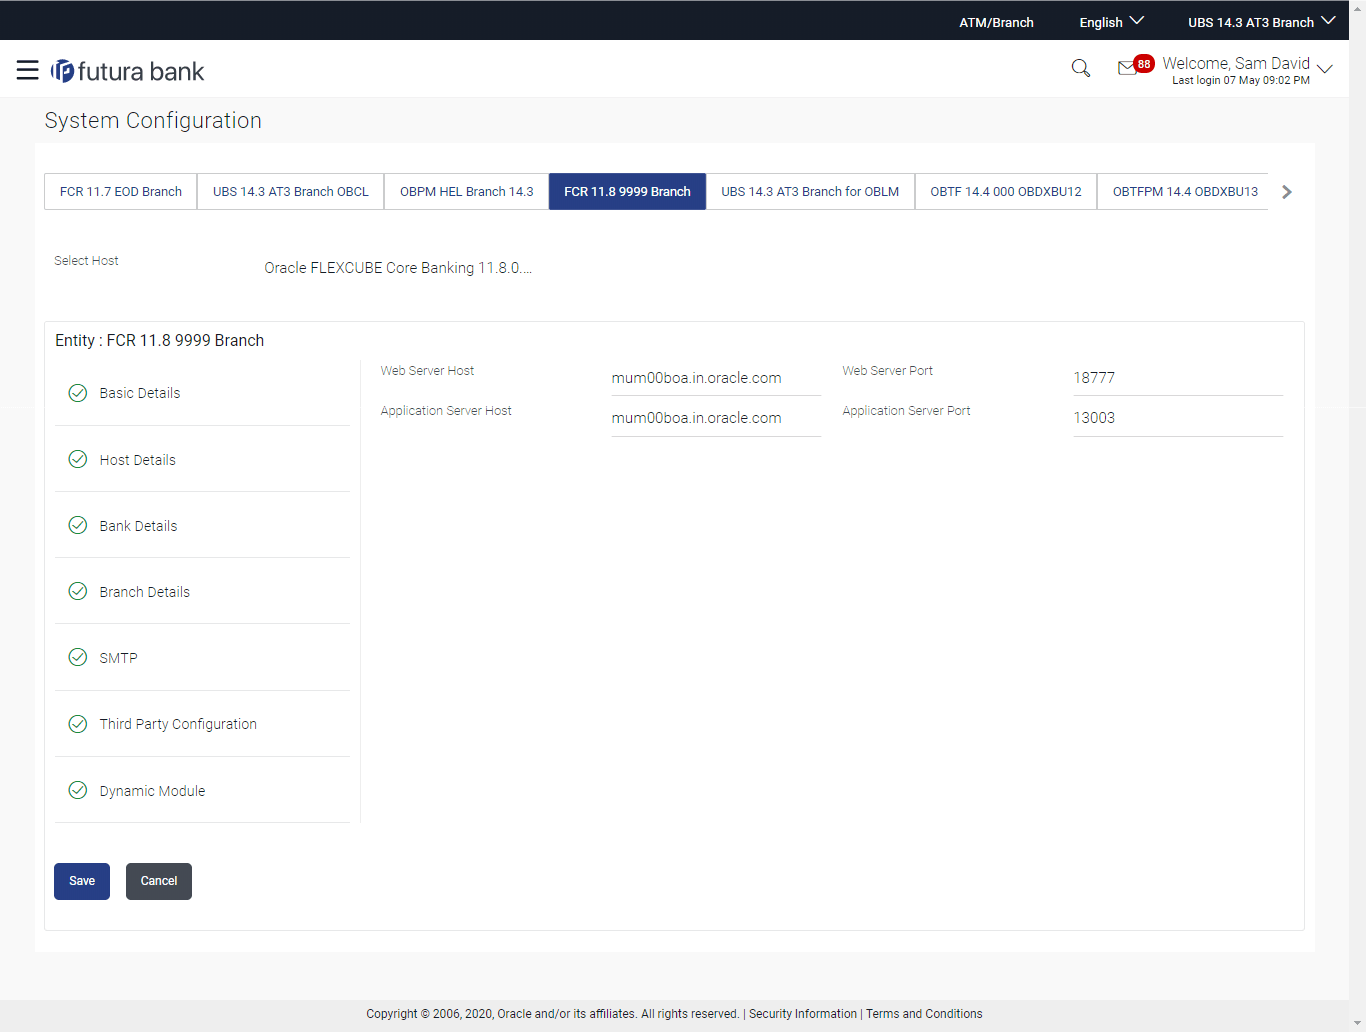Switch to the UBS 14.3 AT3 Branch for OBLM tab

click(810, 192)
